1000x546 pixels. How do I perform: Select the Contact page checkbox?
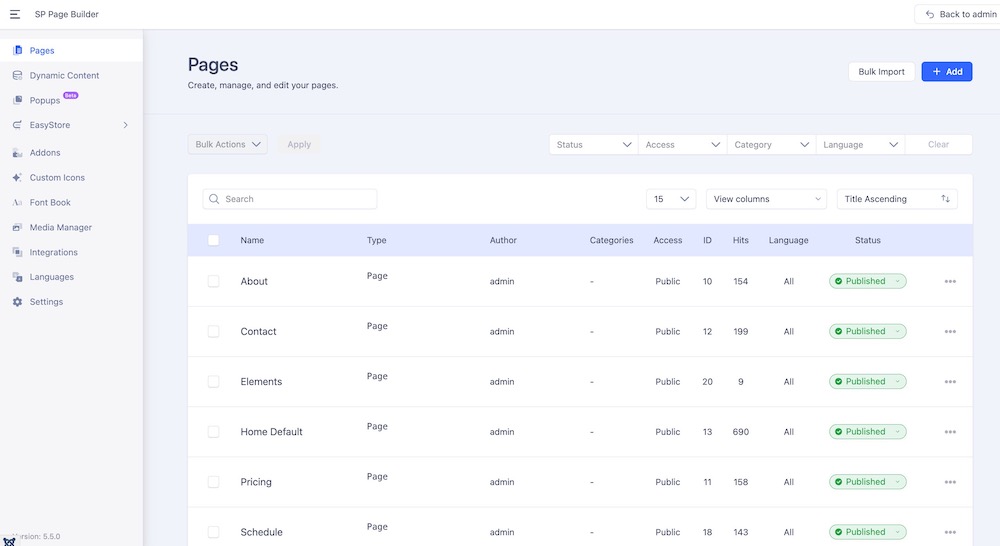click(213, 331)
